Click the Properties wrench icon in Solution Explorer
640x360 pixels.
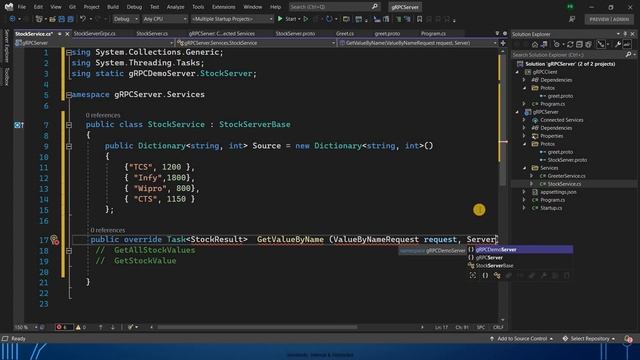point(618,44)
